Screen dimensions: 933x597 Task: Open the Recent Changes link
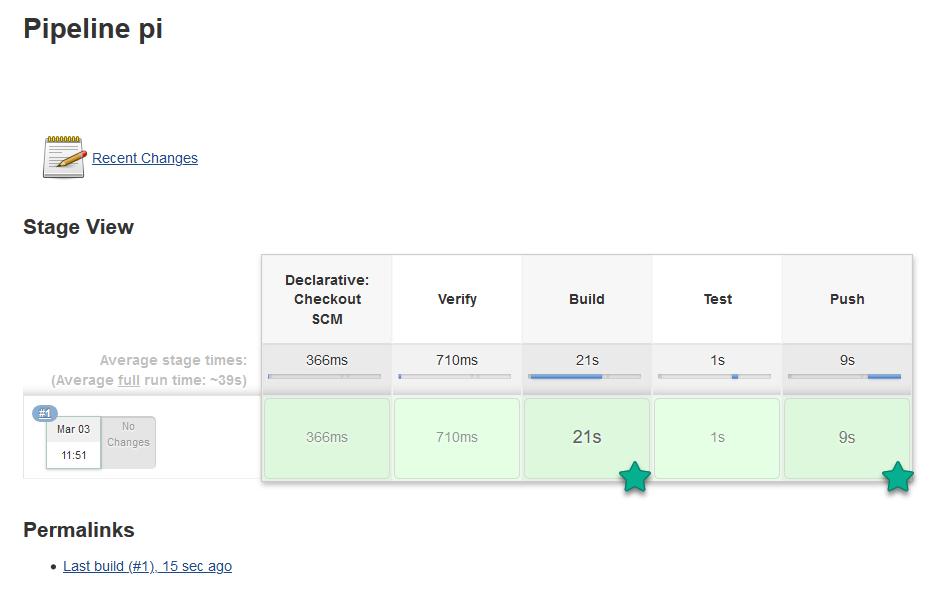click(145, 158)
